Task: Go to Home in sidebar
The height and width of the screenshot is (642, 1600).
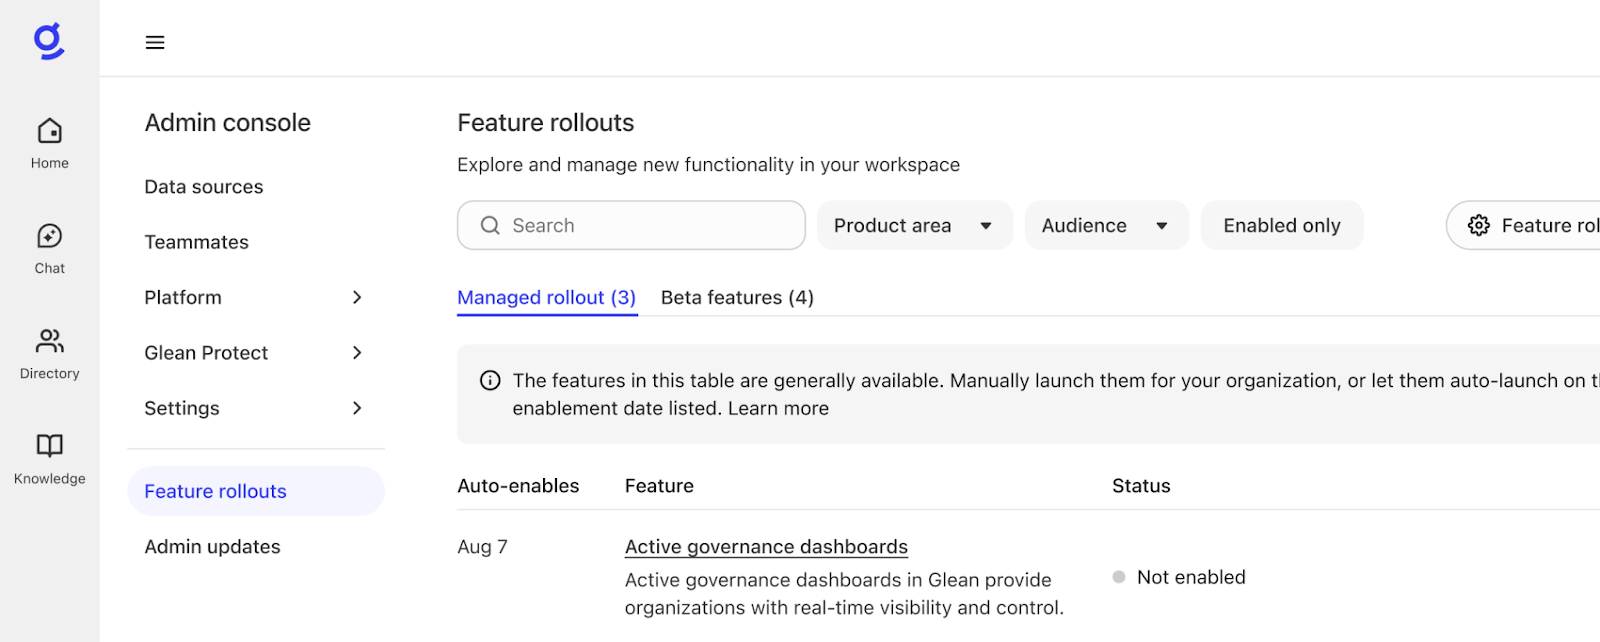Action: [50, 143]
